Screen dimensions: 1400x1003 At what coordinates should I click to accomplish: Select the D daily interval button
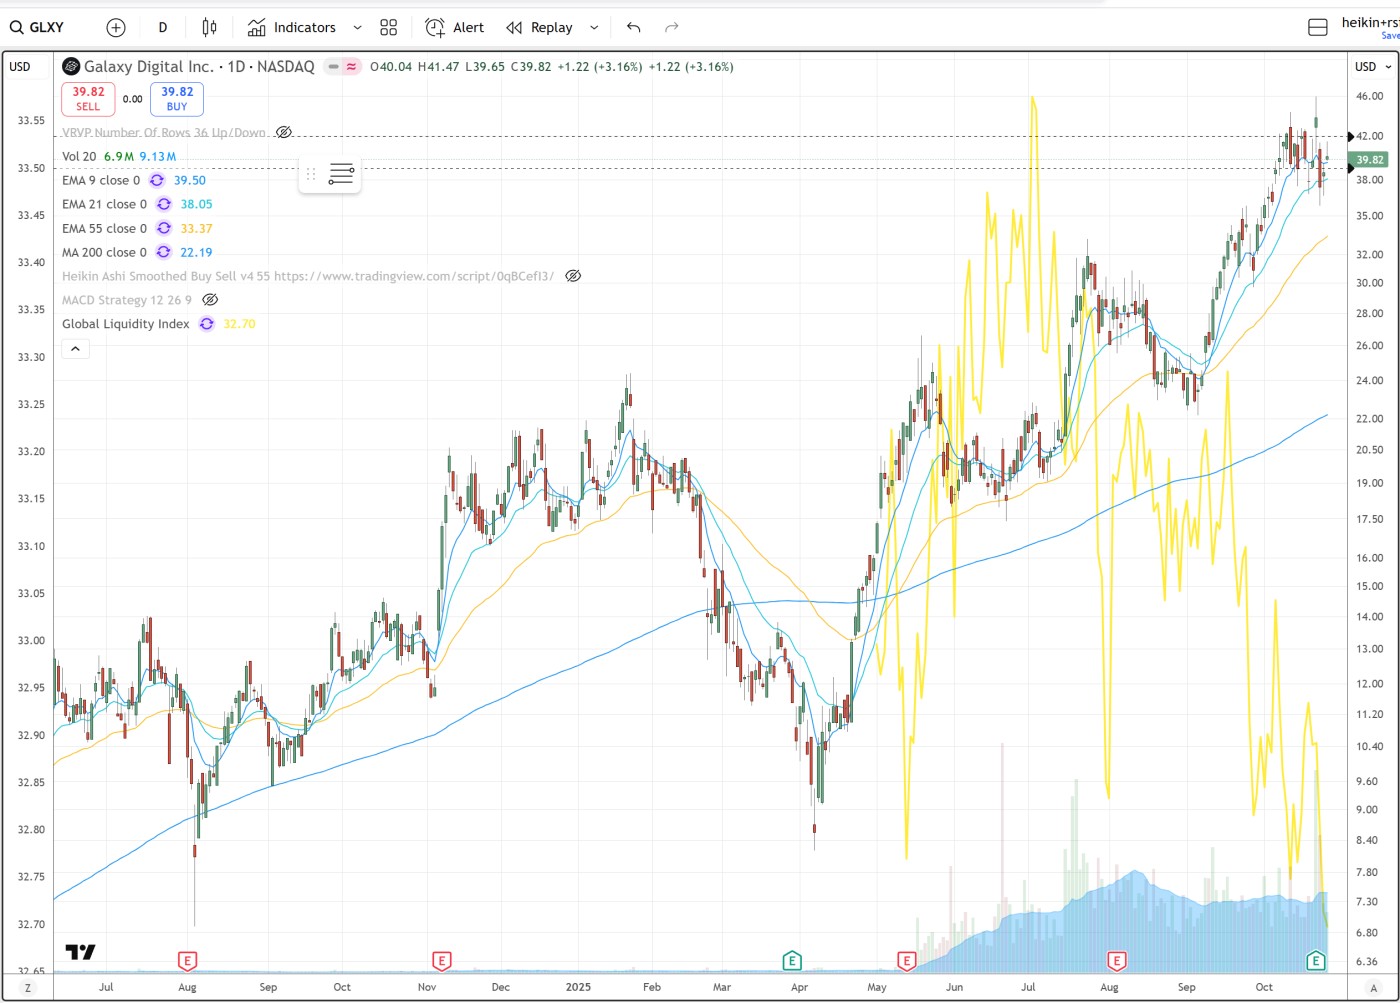163,27
